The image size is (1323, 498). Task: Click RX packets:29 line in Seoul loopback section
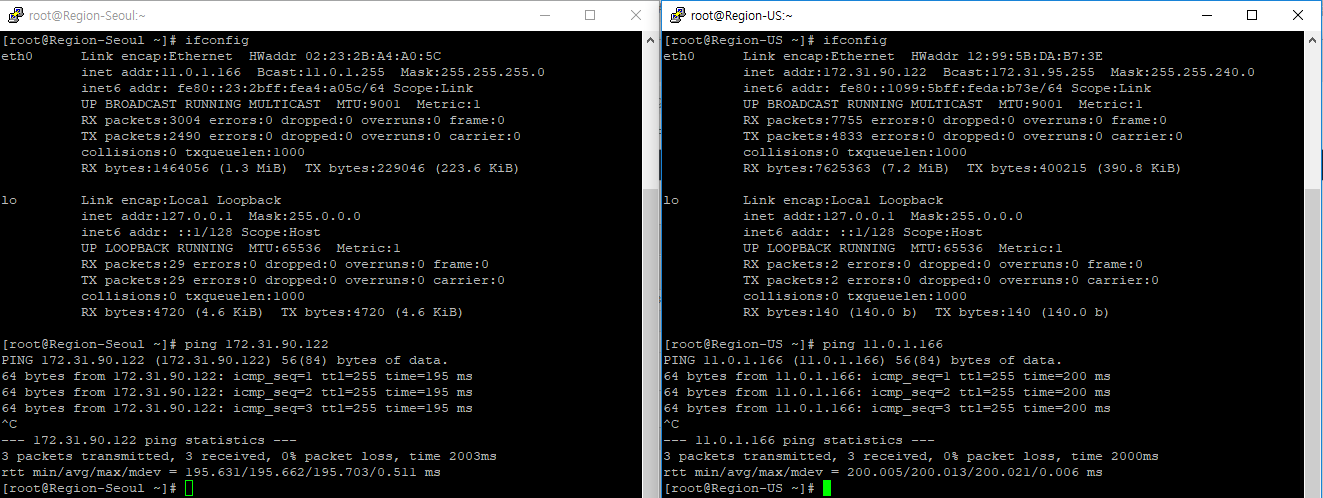click(285, 264)
